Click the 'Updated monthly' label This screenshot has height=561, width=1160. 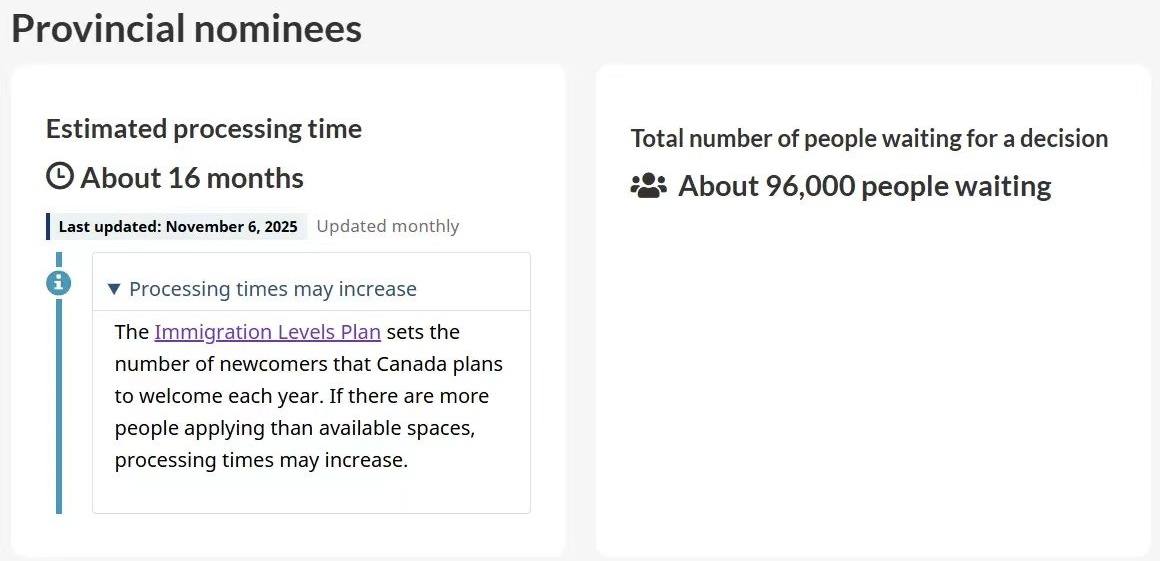pyautogui.click(x=388, y=226)
